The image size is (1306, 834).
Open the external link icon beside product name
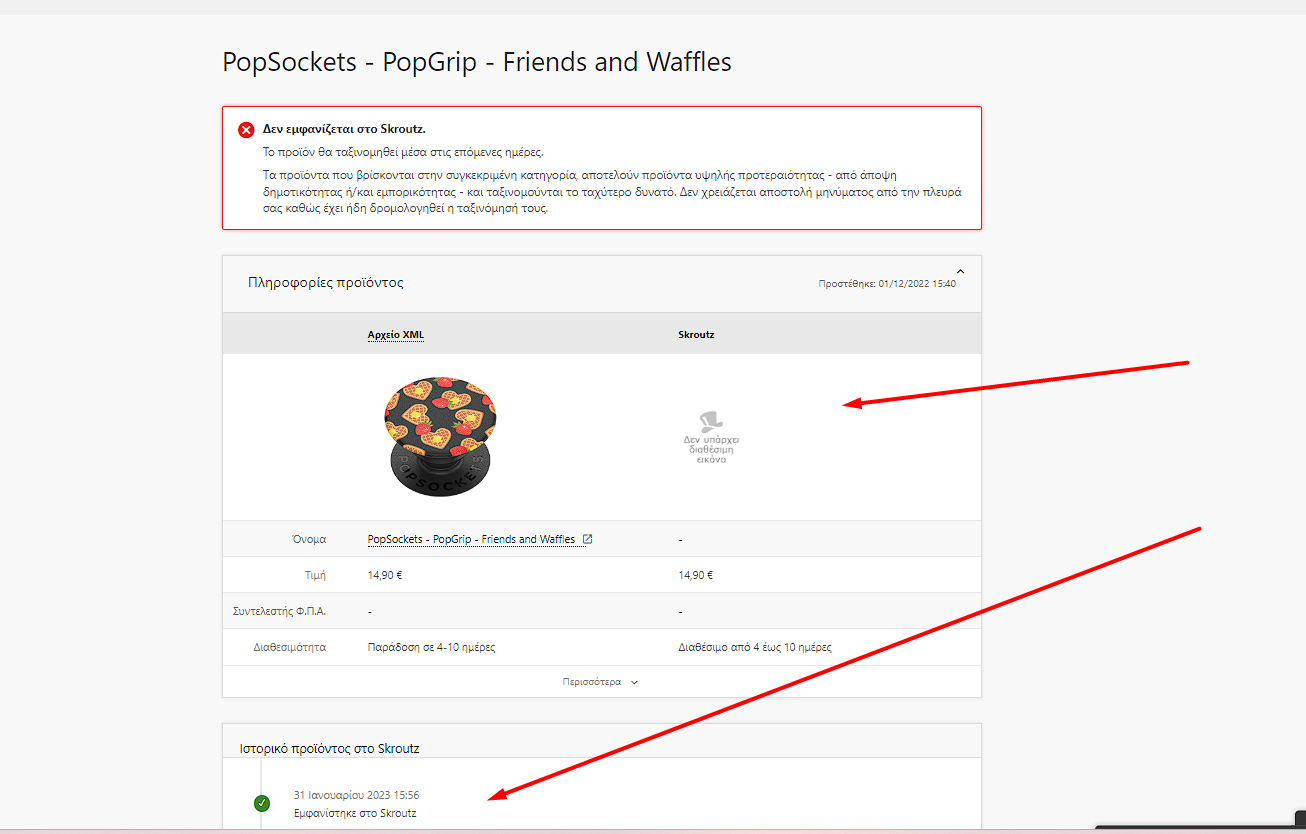587,539
